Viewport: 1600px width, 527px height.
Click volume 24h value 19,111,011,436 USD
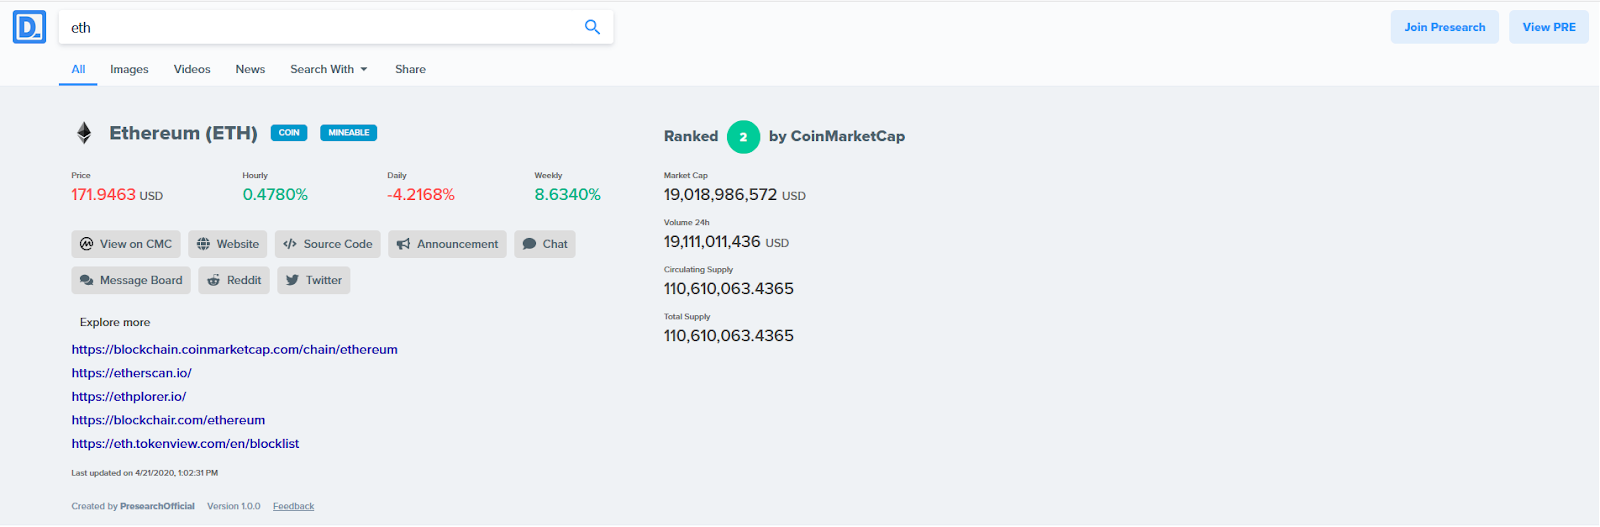(727, 242)
